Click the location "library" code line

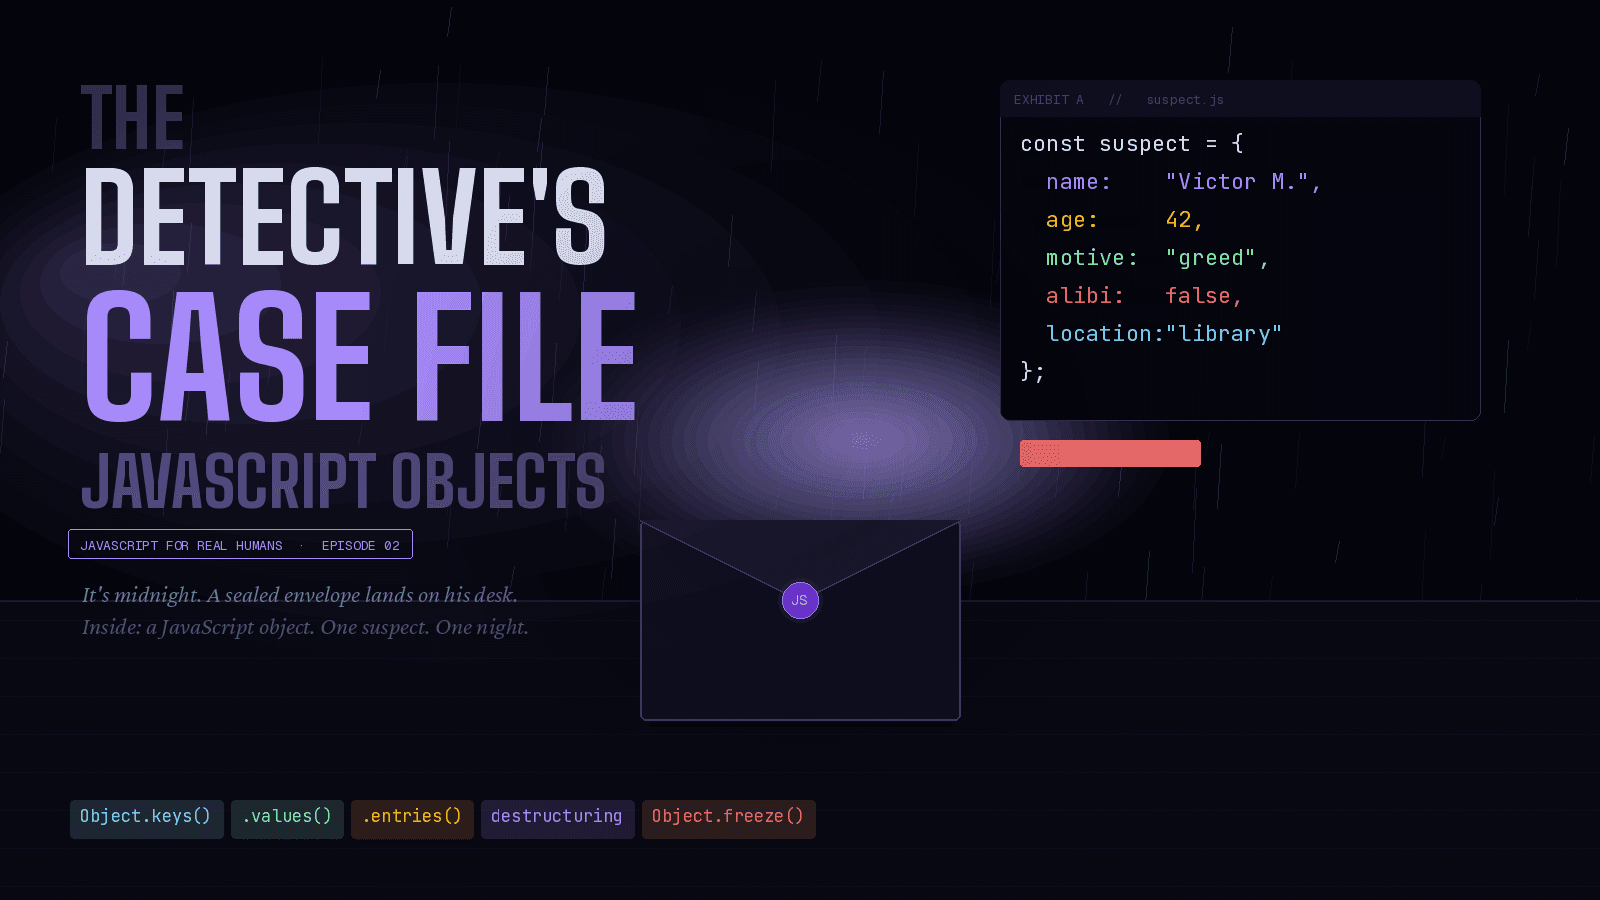click(1163, 334)
